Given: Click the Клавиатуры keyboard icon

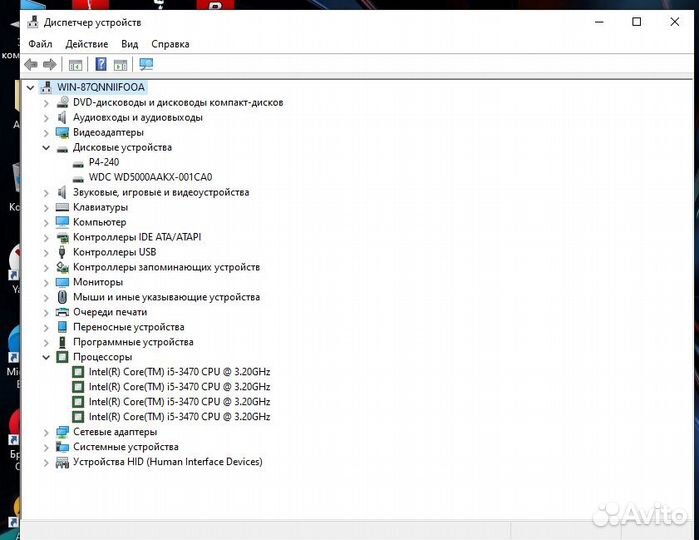Looking at the screenshot, I should [x=62, y=207].
